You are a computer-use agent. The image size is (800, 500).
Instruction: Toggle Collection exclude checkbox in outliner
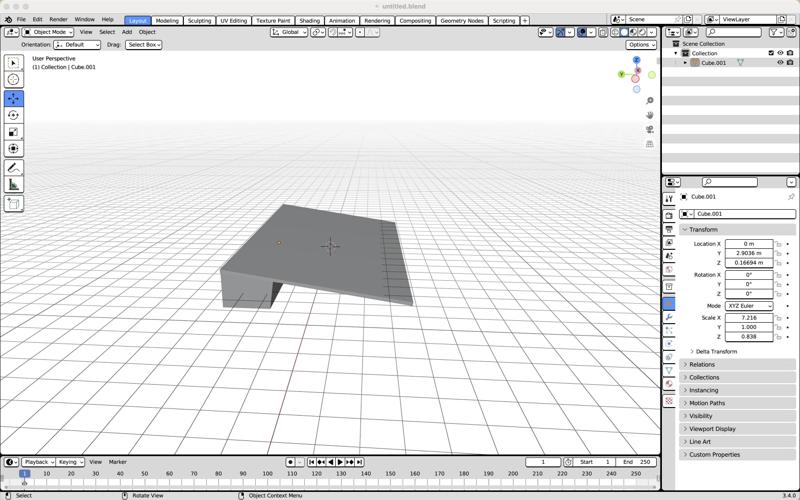click(771, 53)
